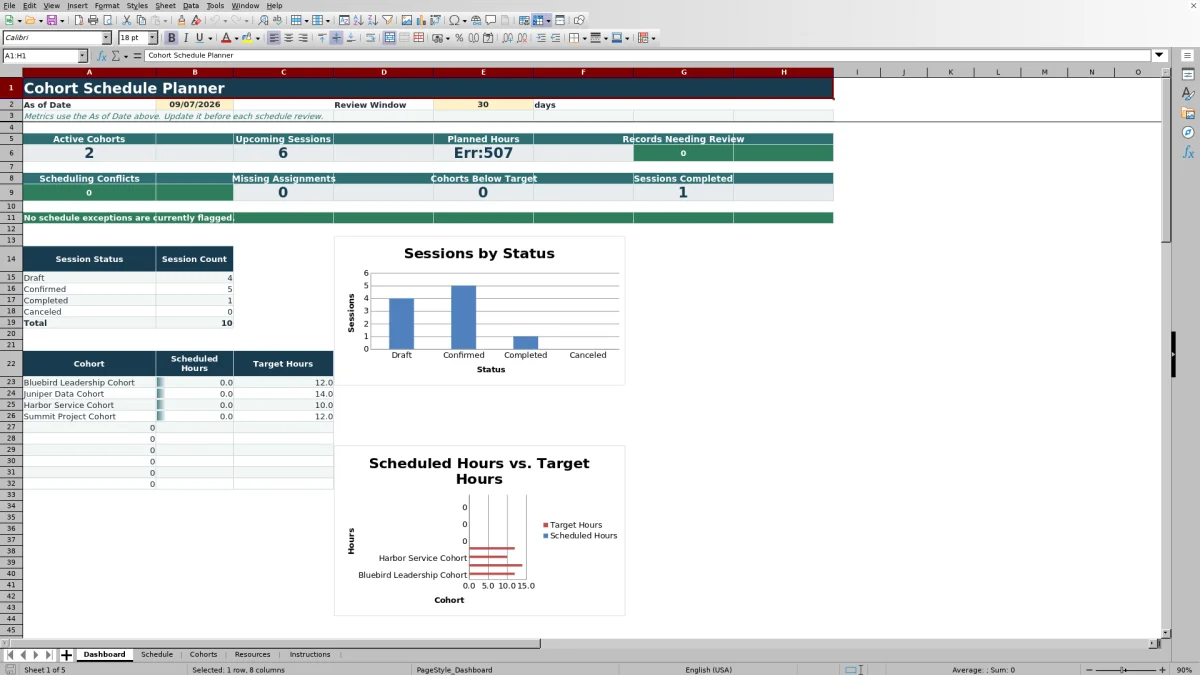
Task: Open the Data menu
Action: pyautogui.click(x=190, y=6)
